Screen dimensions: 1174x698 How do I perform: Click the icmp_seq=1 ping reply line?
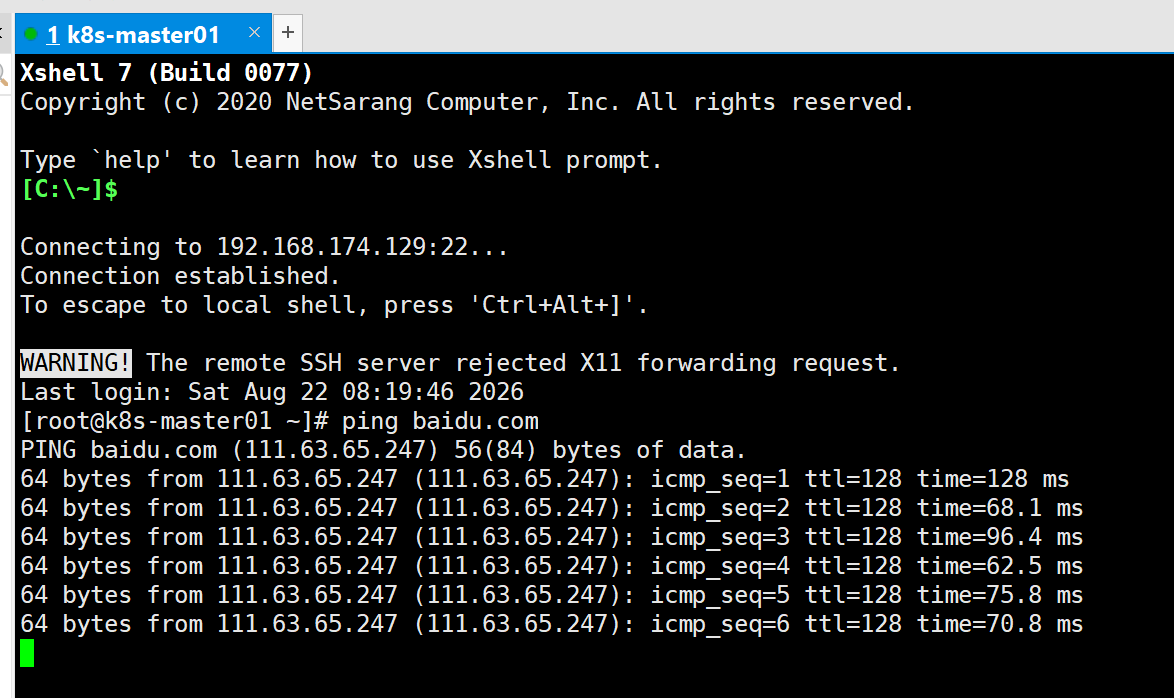[545, 479]
